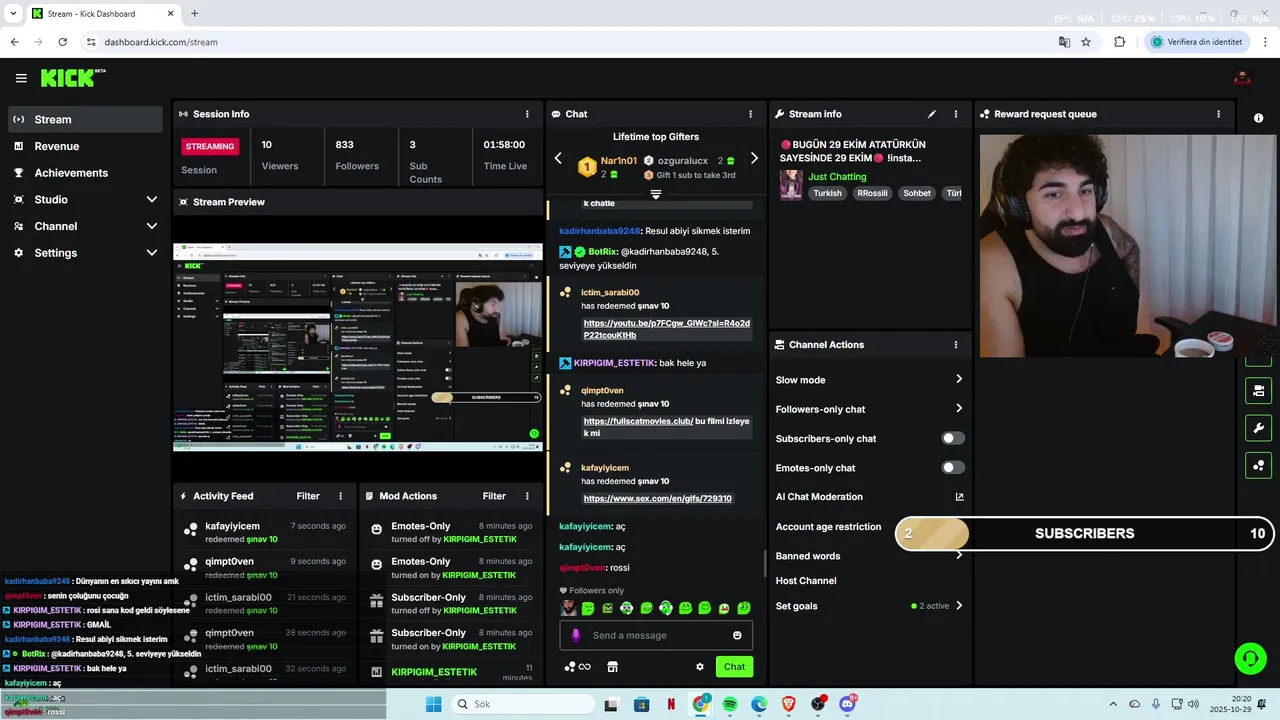This screenshot has width=1280, height=720.
Task: Select the Turkish tag
Action: [827, 193]
